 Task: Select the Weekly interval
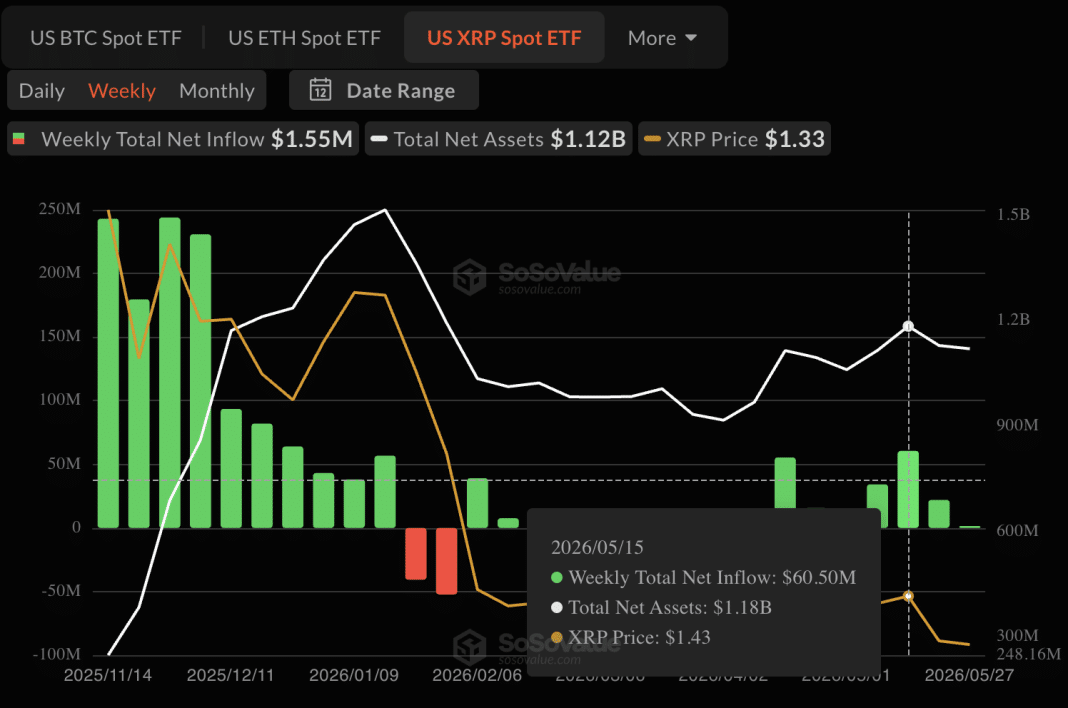coord(122,91)
